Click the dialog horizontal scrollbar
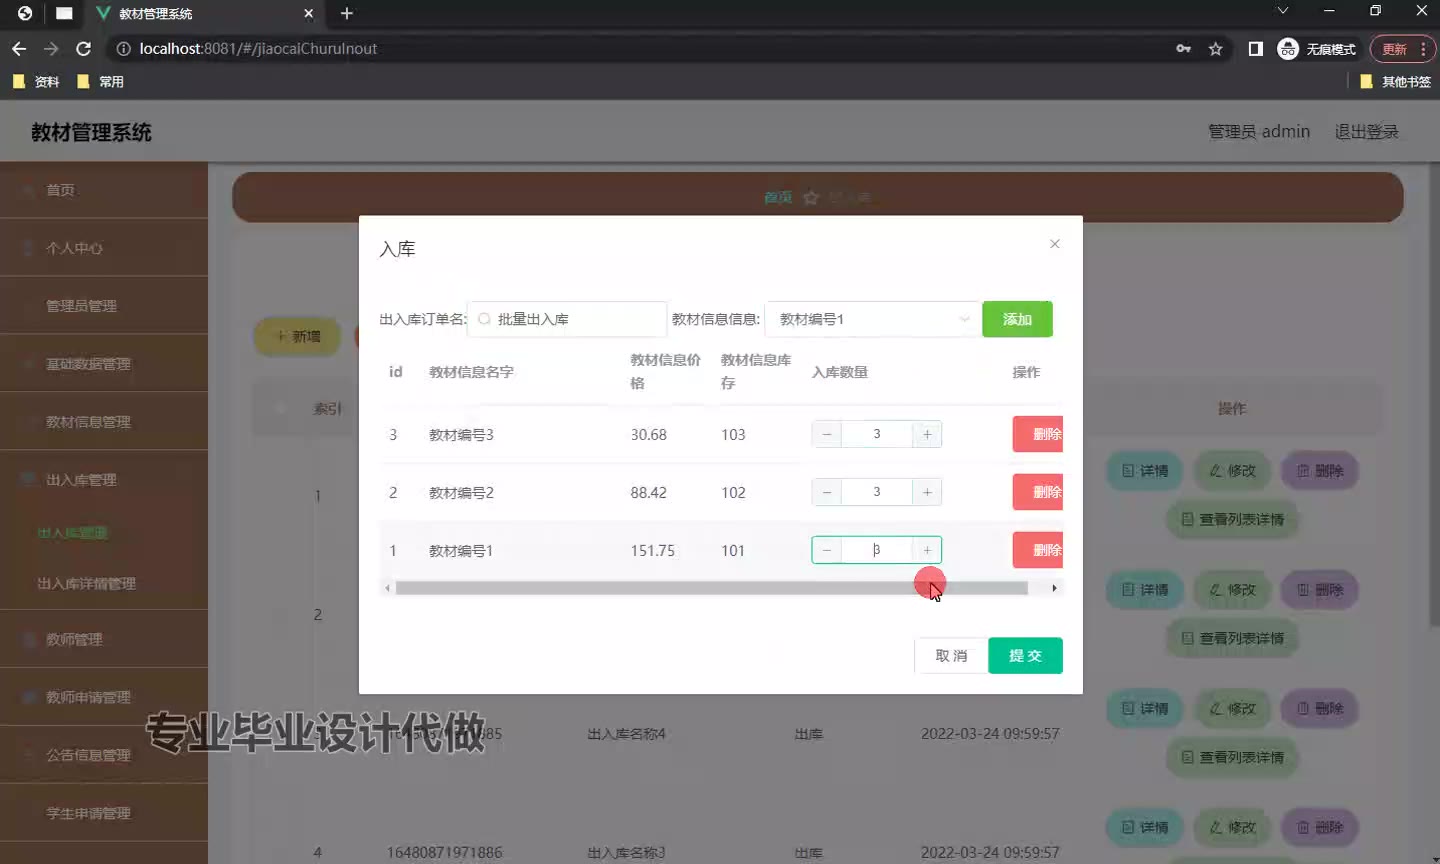The image size is (1440, 864). (711, 588)
